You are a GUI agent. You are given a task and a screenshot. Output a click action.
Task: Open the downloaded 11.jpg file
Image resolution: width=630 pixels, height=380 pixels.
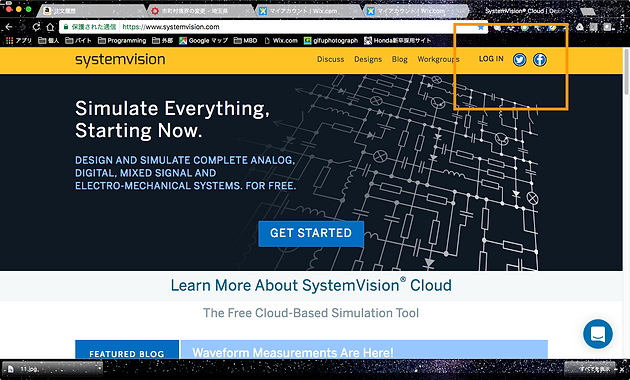[x=48, y=369]
